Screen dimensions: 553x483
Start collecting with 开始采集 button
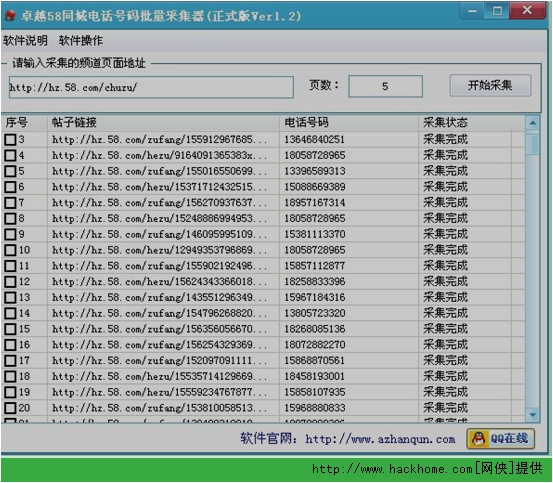tap(490, 85)
